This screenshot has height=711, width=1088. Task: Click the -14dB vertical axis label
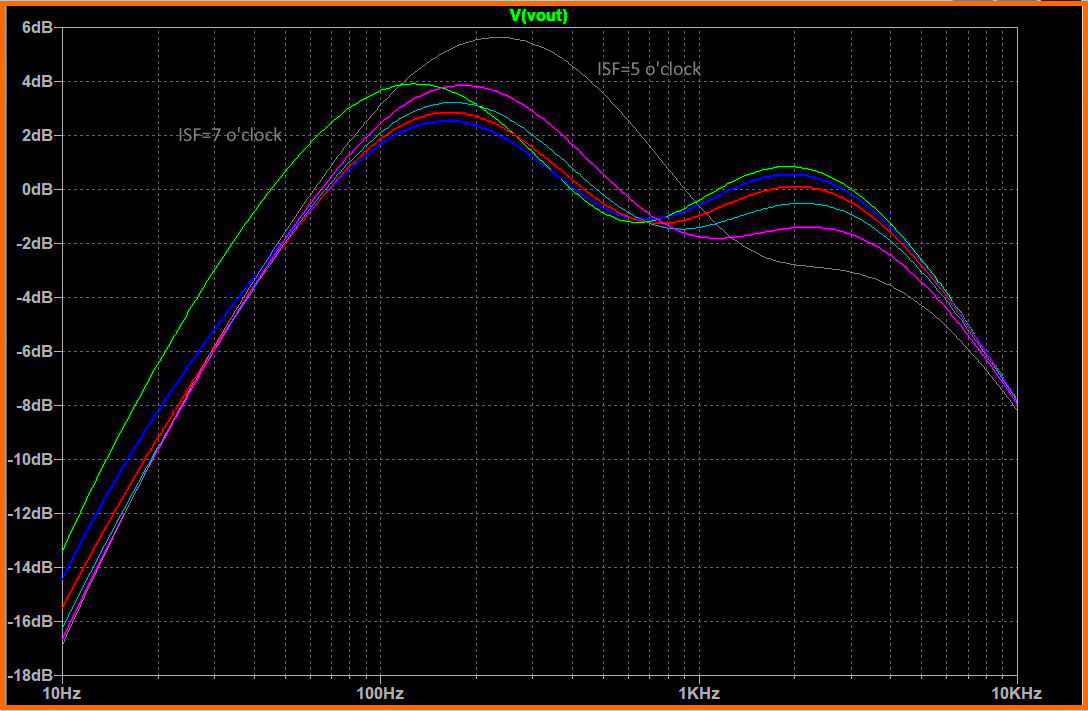point(33,567)
